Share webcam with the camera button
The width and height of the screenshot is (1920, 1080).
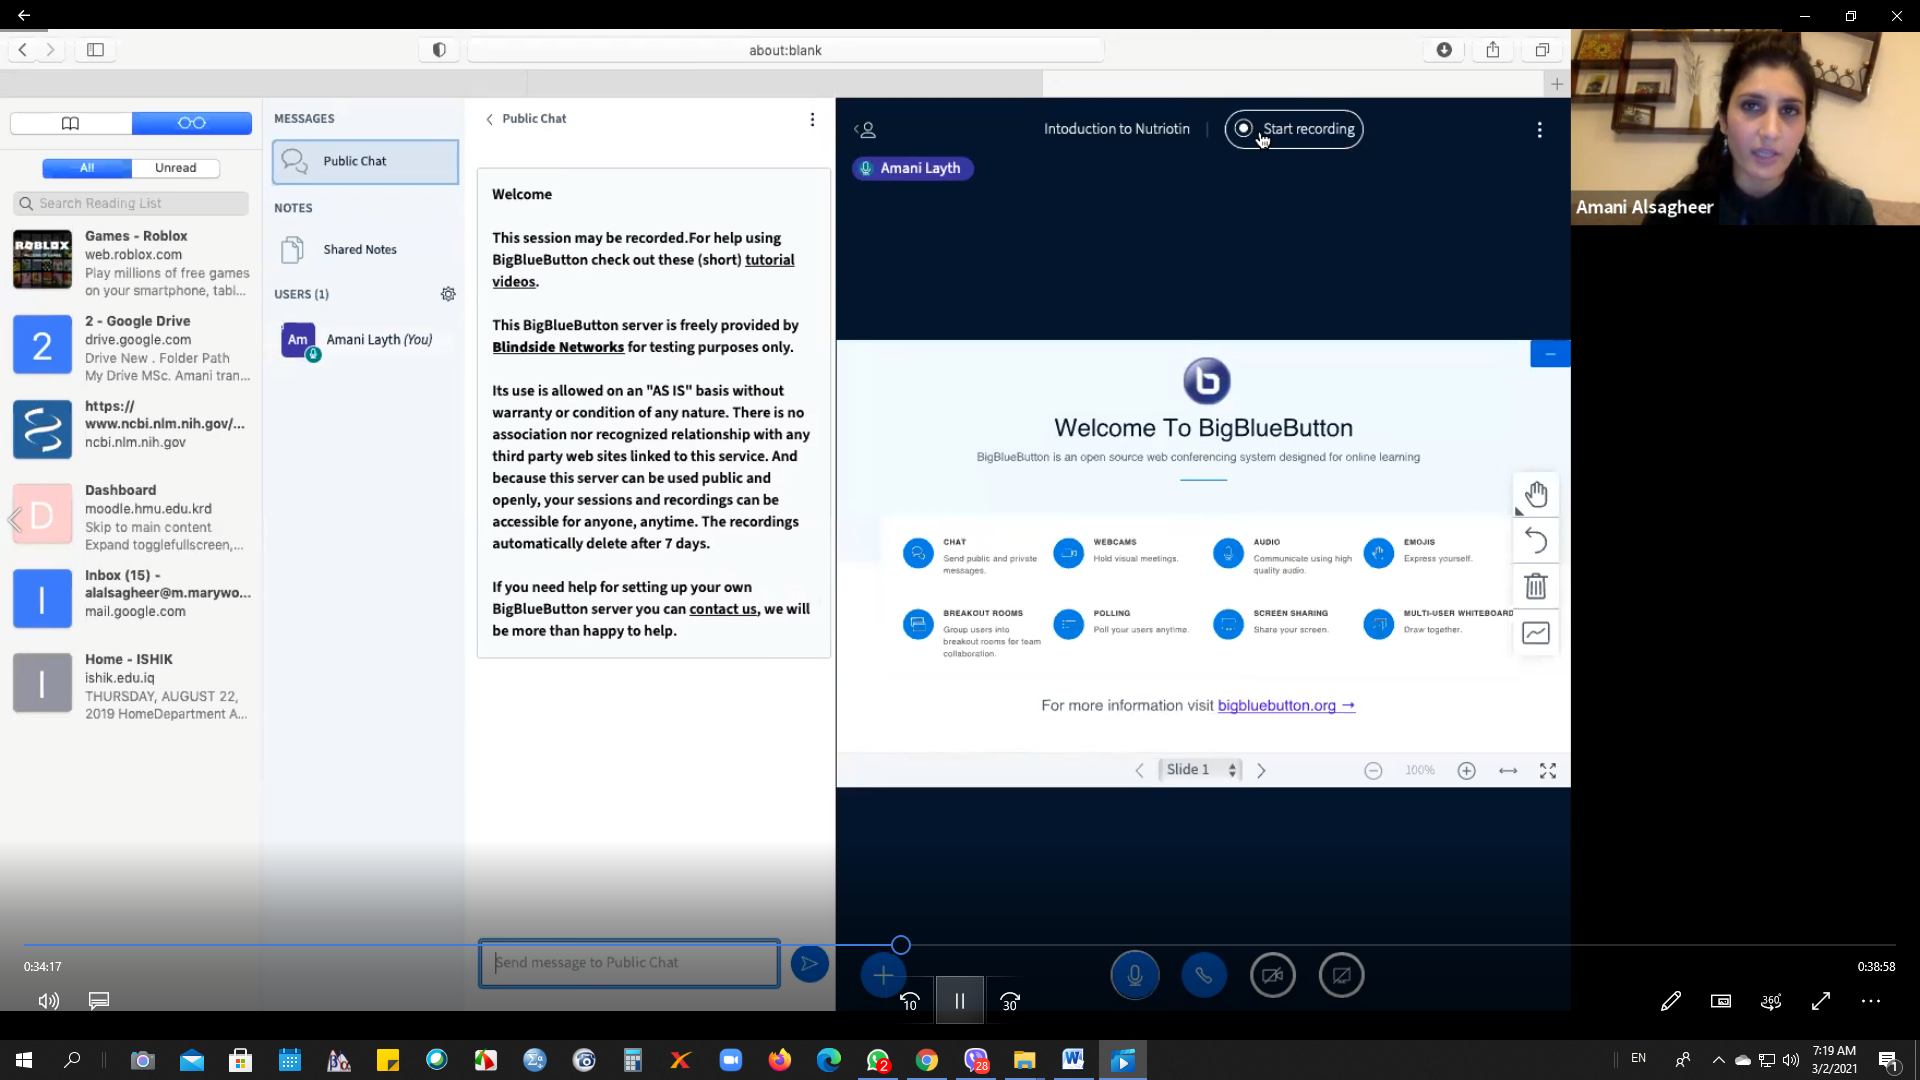[x=1273, y=975]
